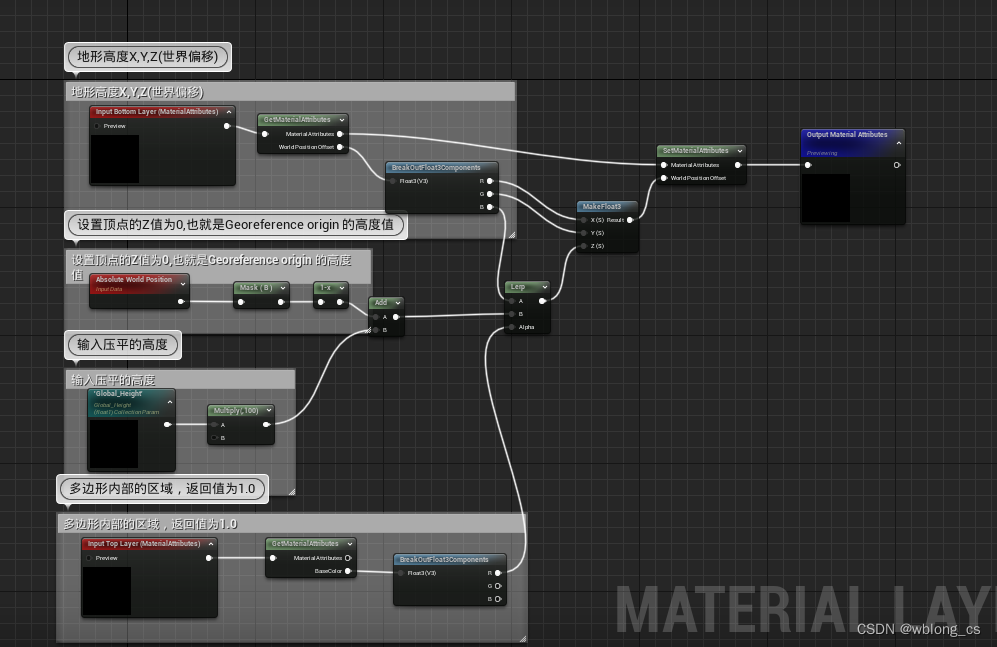Collapse the Global_Height parameter node
997x647 pixels.
coord(170,402)
